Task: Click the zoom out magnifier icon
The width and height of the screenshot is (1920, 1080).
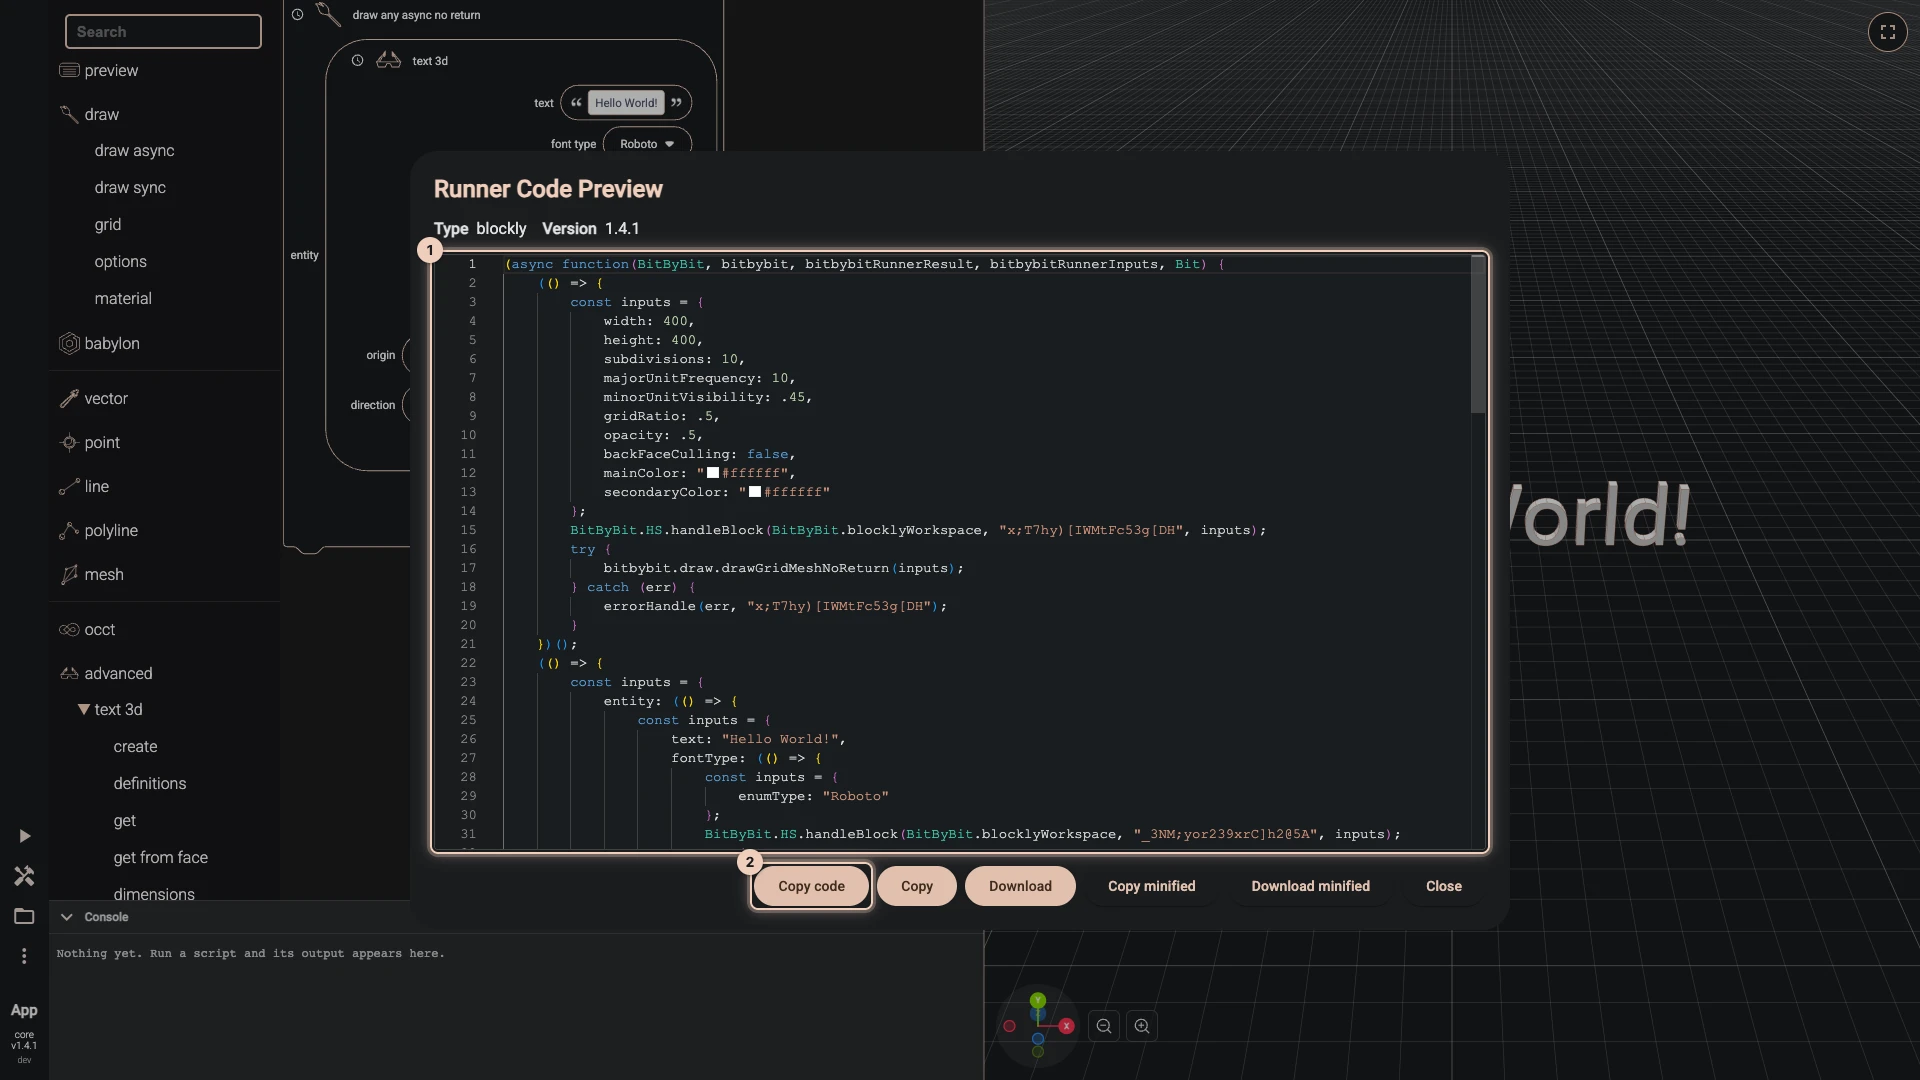Action: (x=1104, y=1026)
